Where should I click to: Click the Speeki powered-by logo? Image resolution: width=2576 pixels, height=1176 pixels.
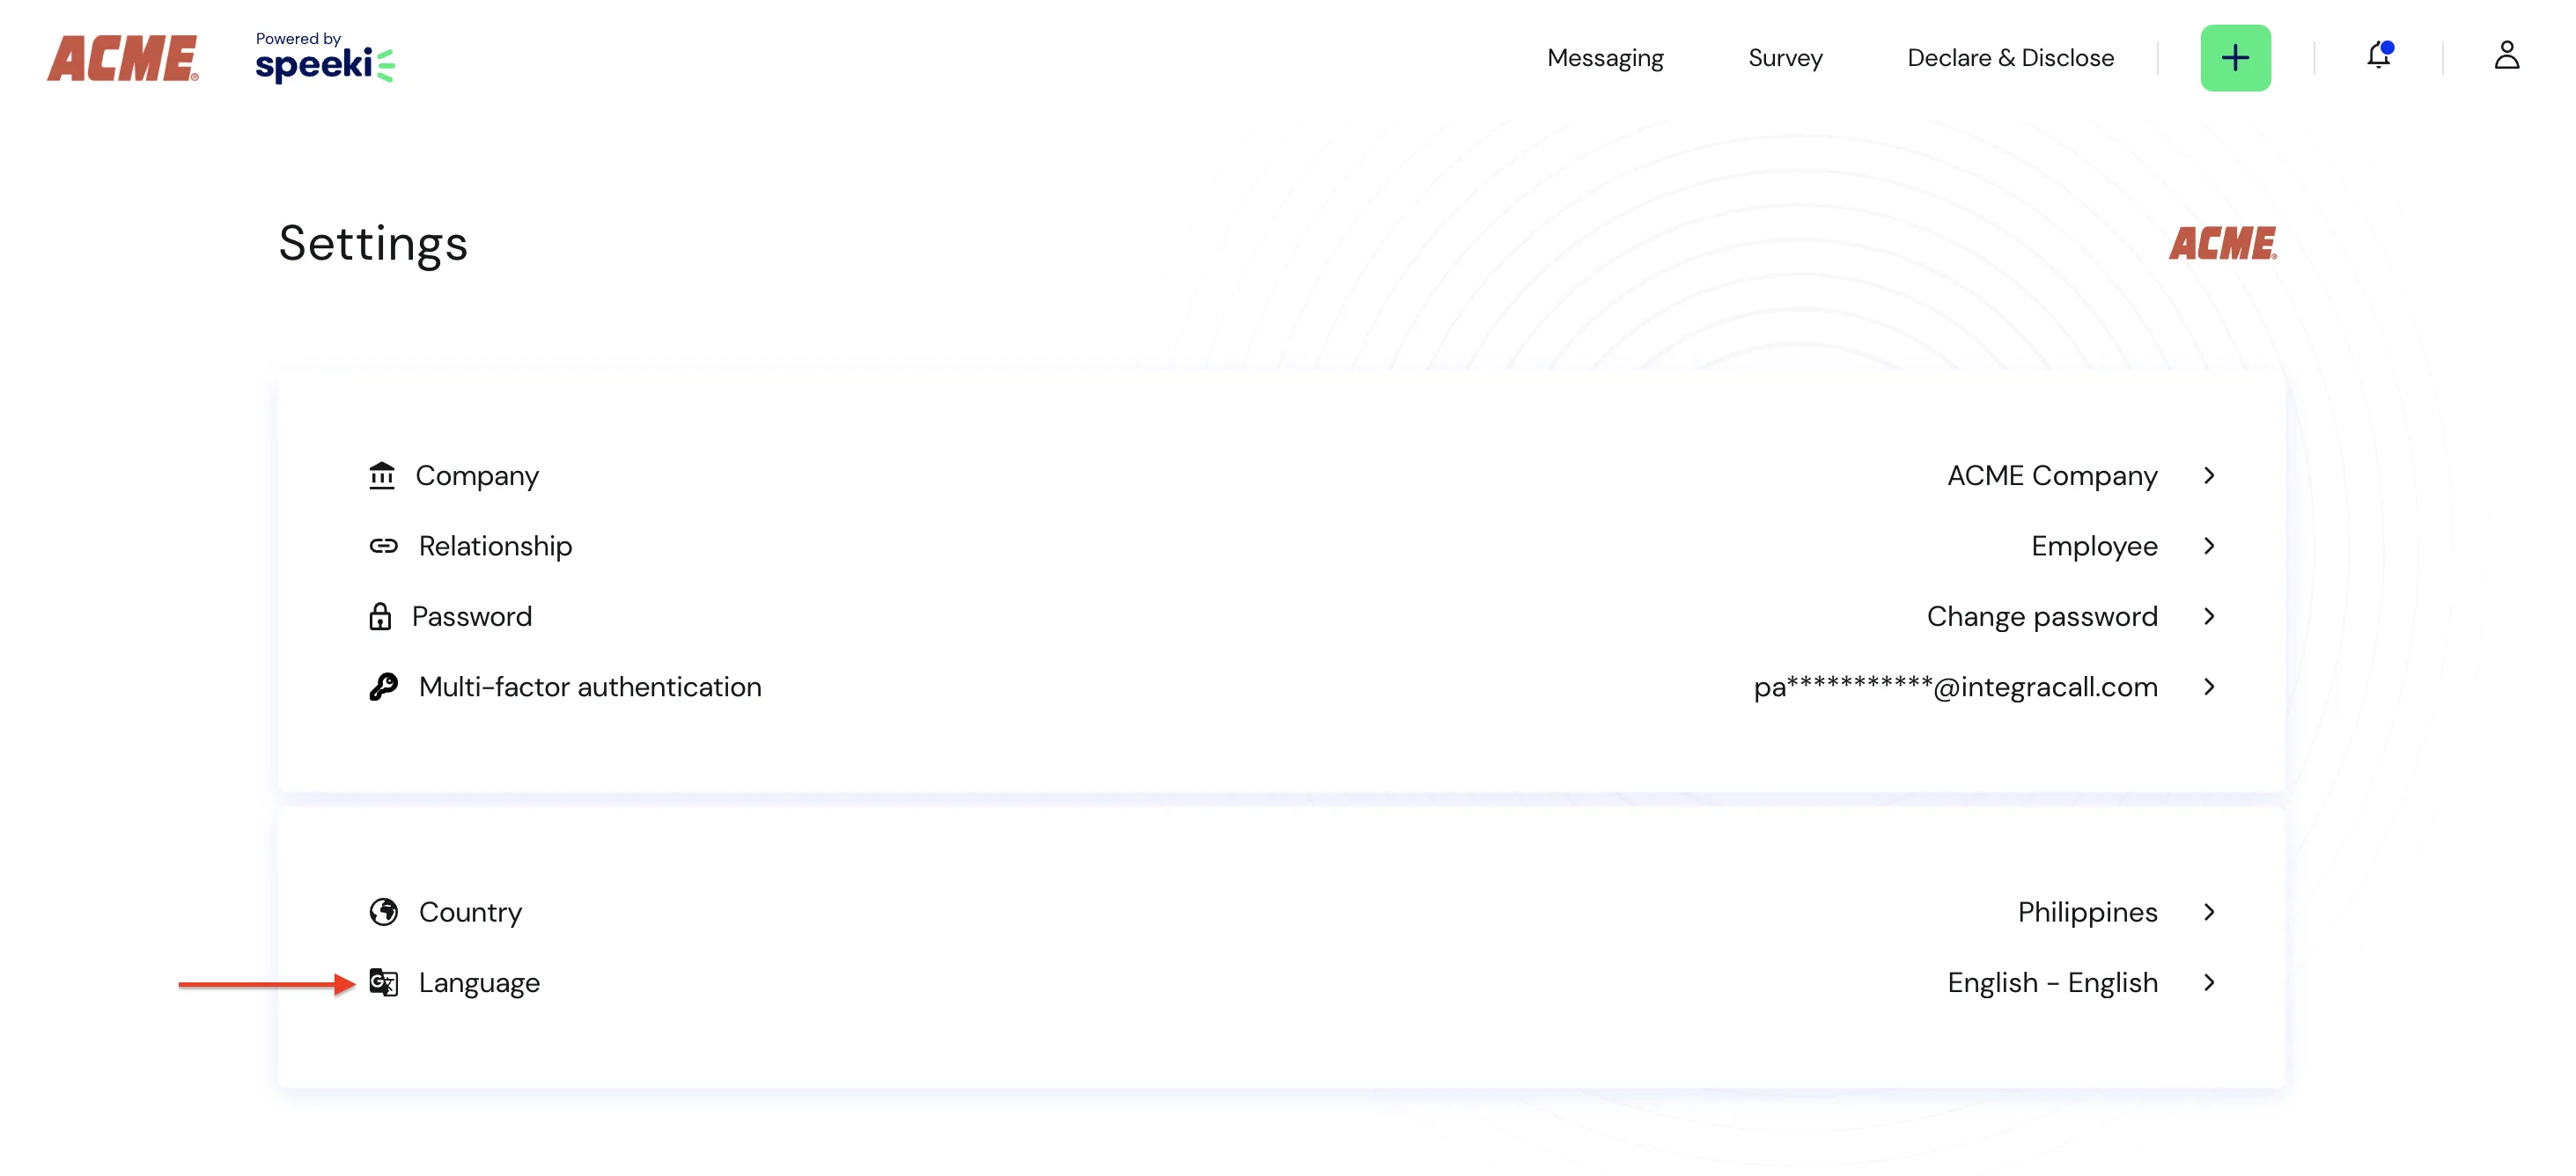(325, 57)
